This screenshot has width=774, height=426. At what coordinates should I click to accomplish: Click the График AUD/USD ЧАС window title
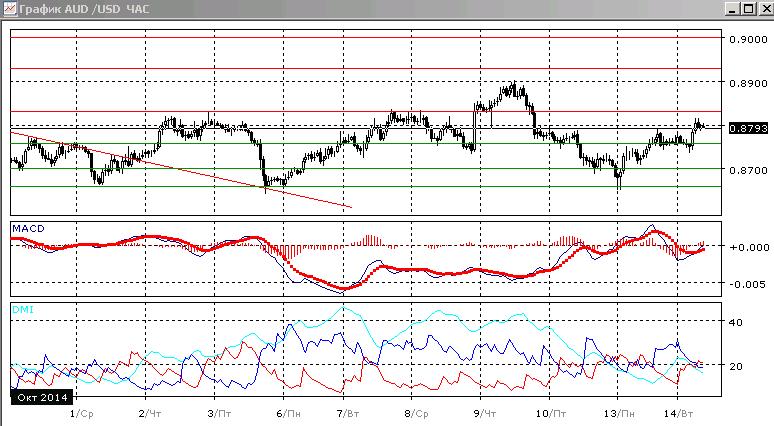[84, 9]
